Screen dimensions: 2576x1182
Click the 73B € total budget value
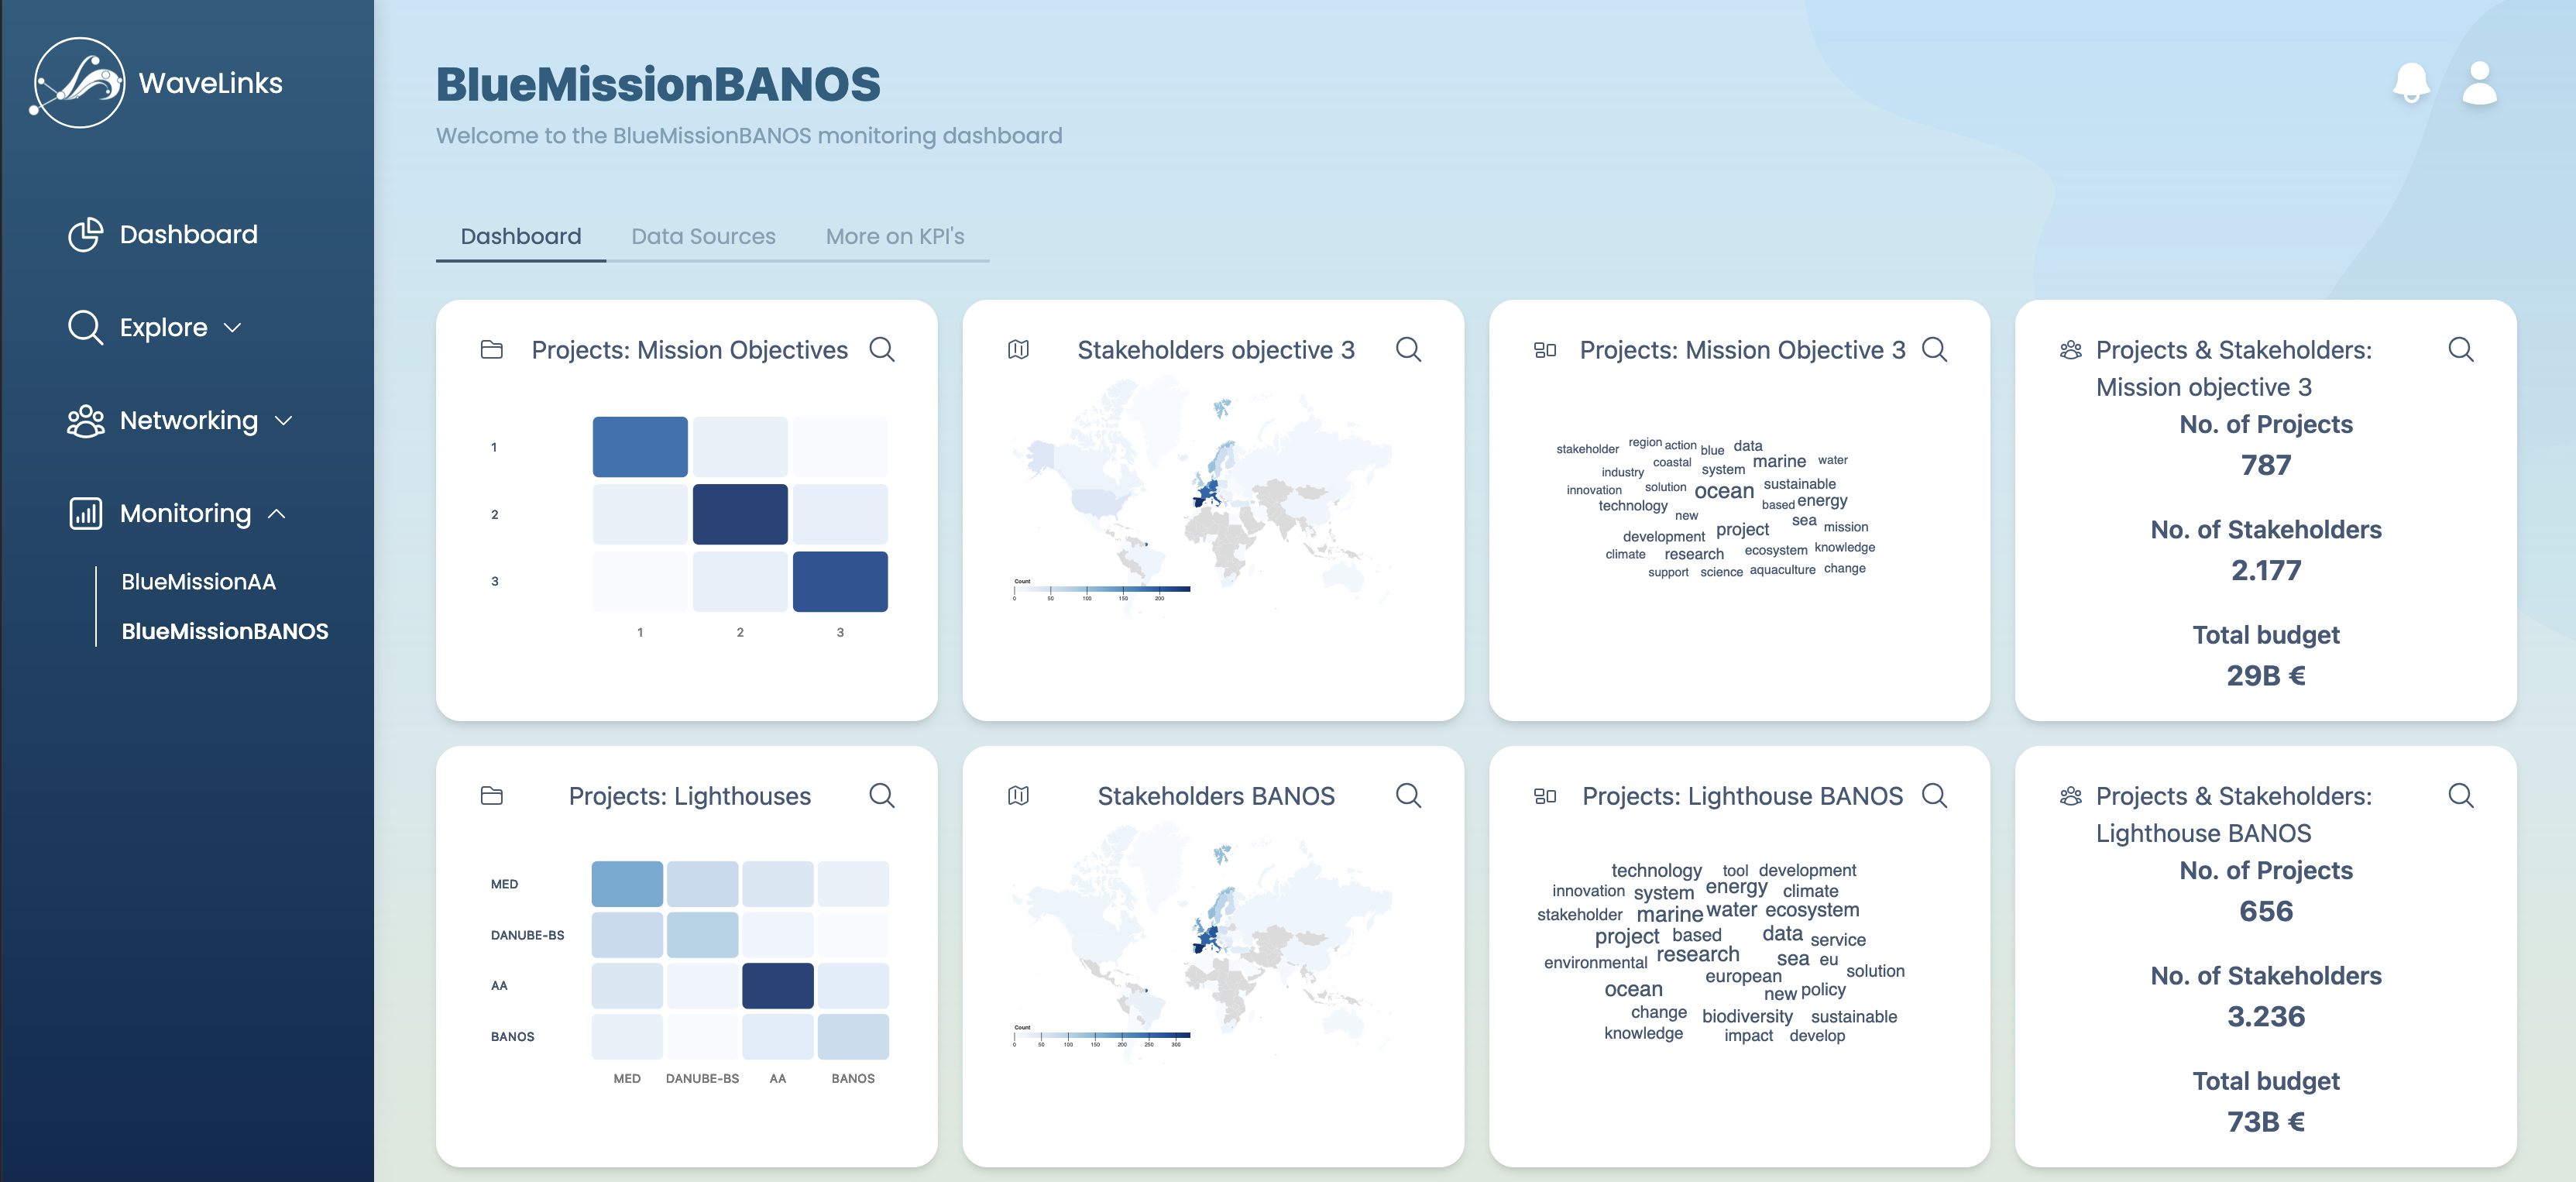pos(2266,1121)
